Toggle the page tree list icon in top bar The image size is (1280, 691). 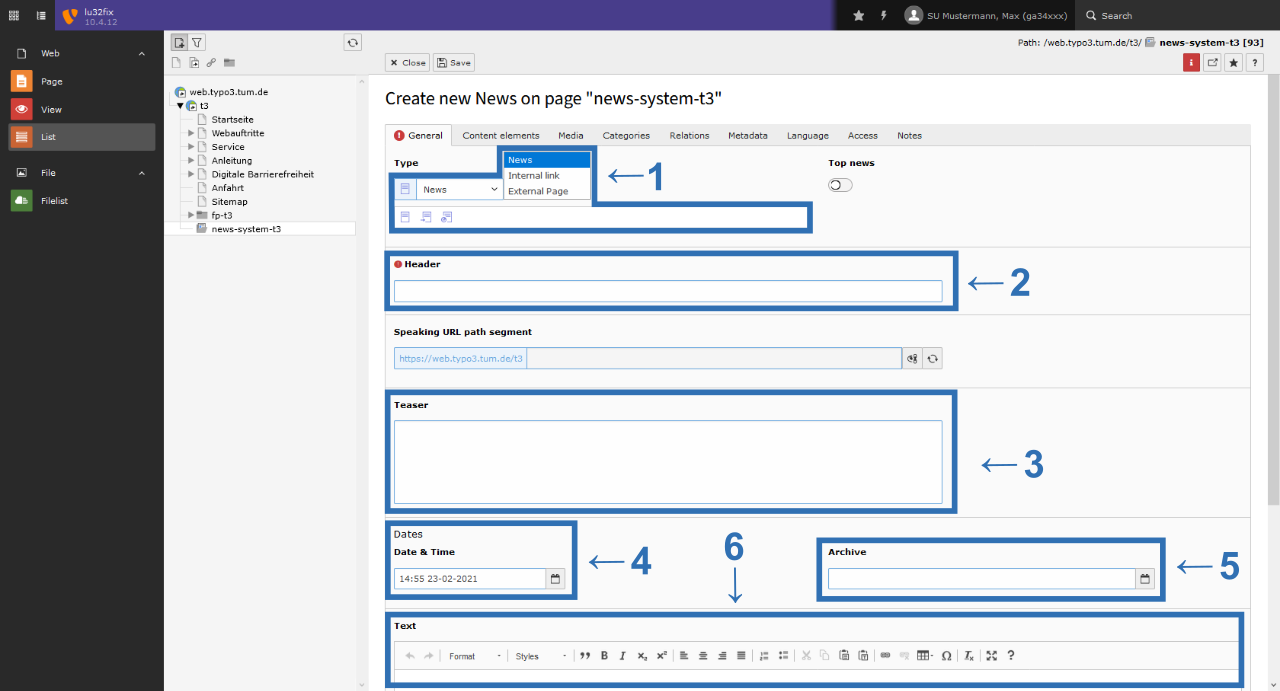(x=41, y=15)
